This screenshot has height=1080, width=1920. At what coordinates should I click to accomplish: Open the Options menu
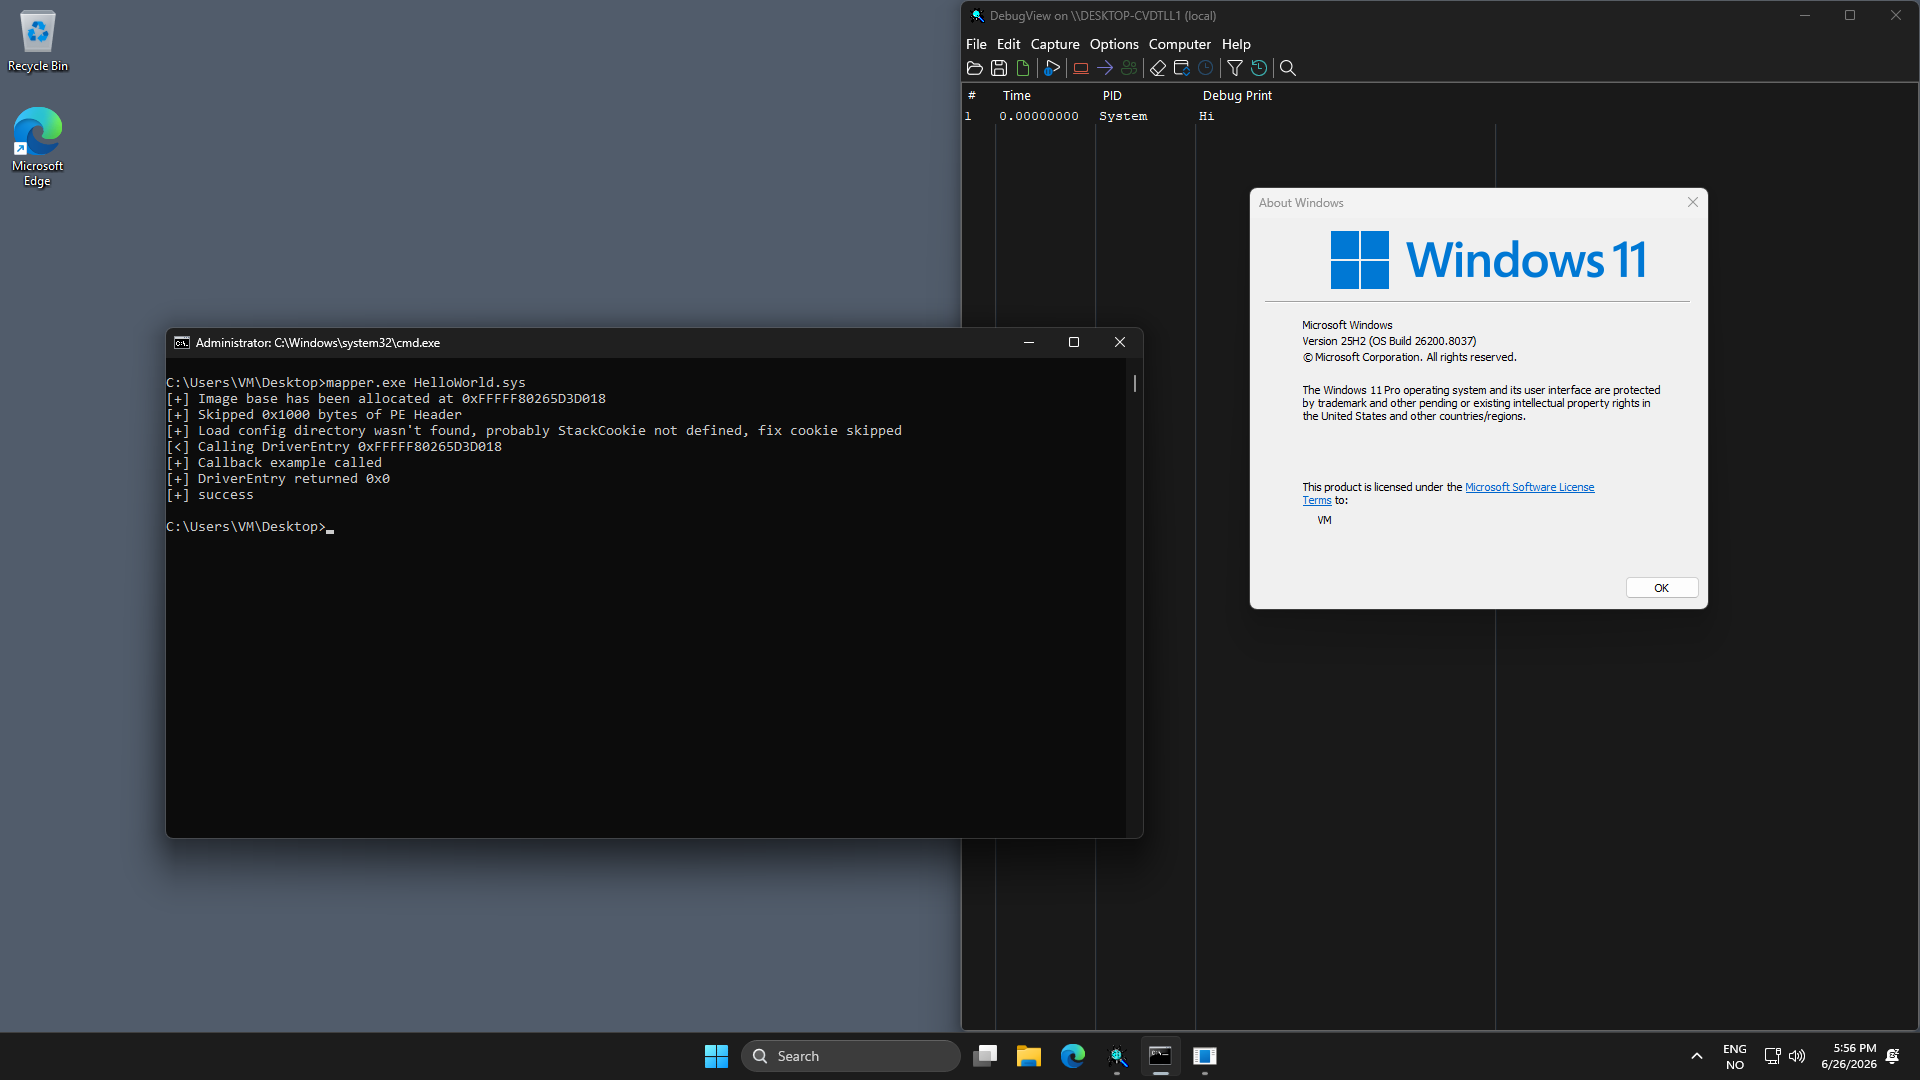tap(1114, 44)
